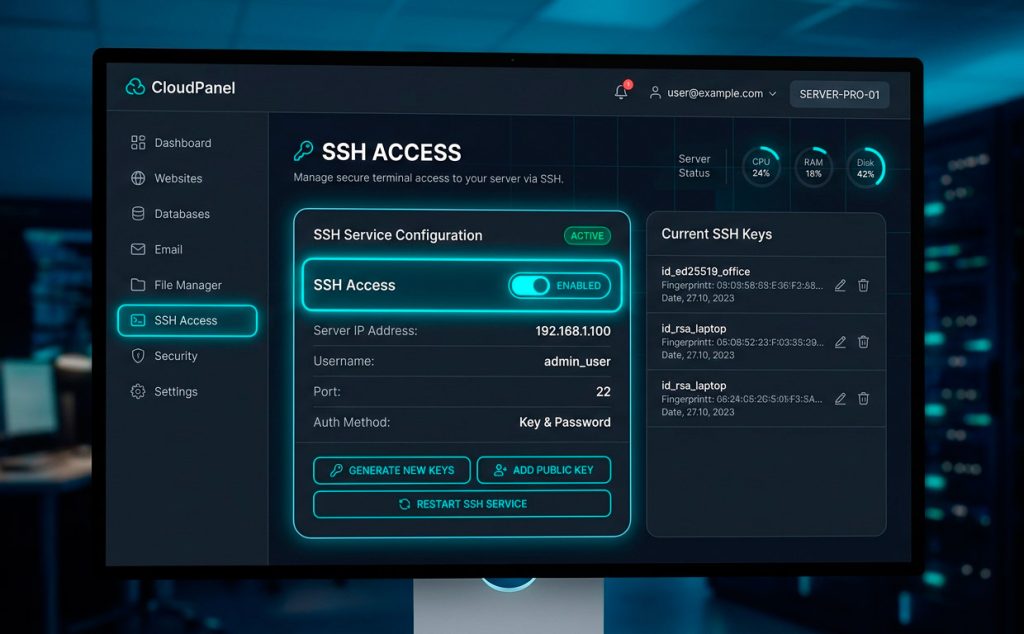Select the Websites globe icon
The height and width of the screenshot is (634, 1024).
point(137,178)
